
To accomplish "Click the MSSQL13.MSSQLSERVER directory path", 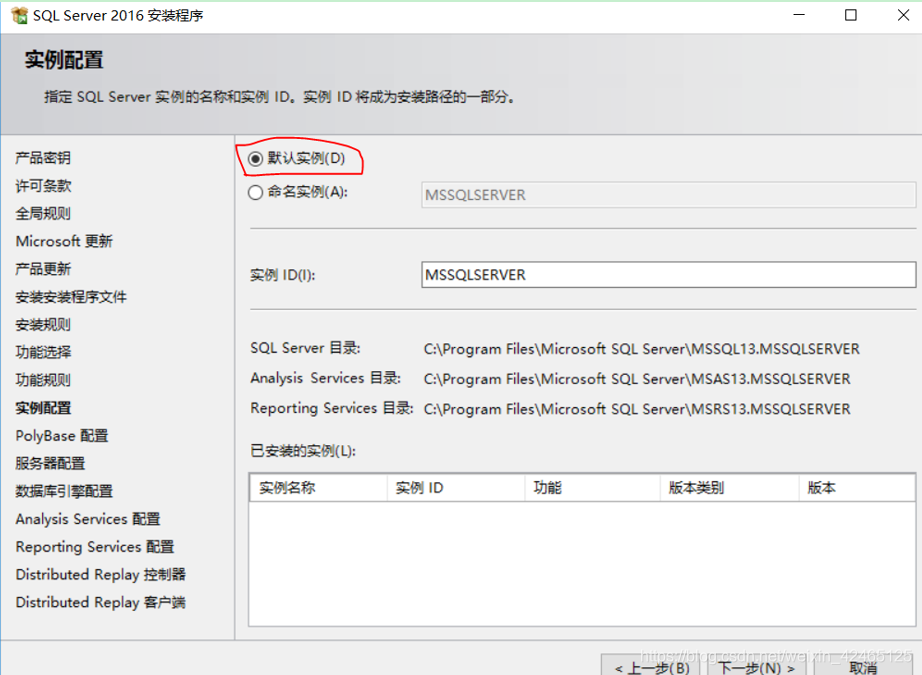I will click(x=642, y=349).
